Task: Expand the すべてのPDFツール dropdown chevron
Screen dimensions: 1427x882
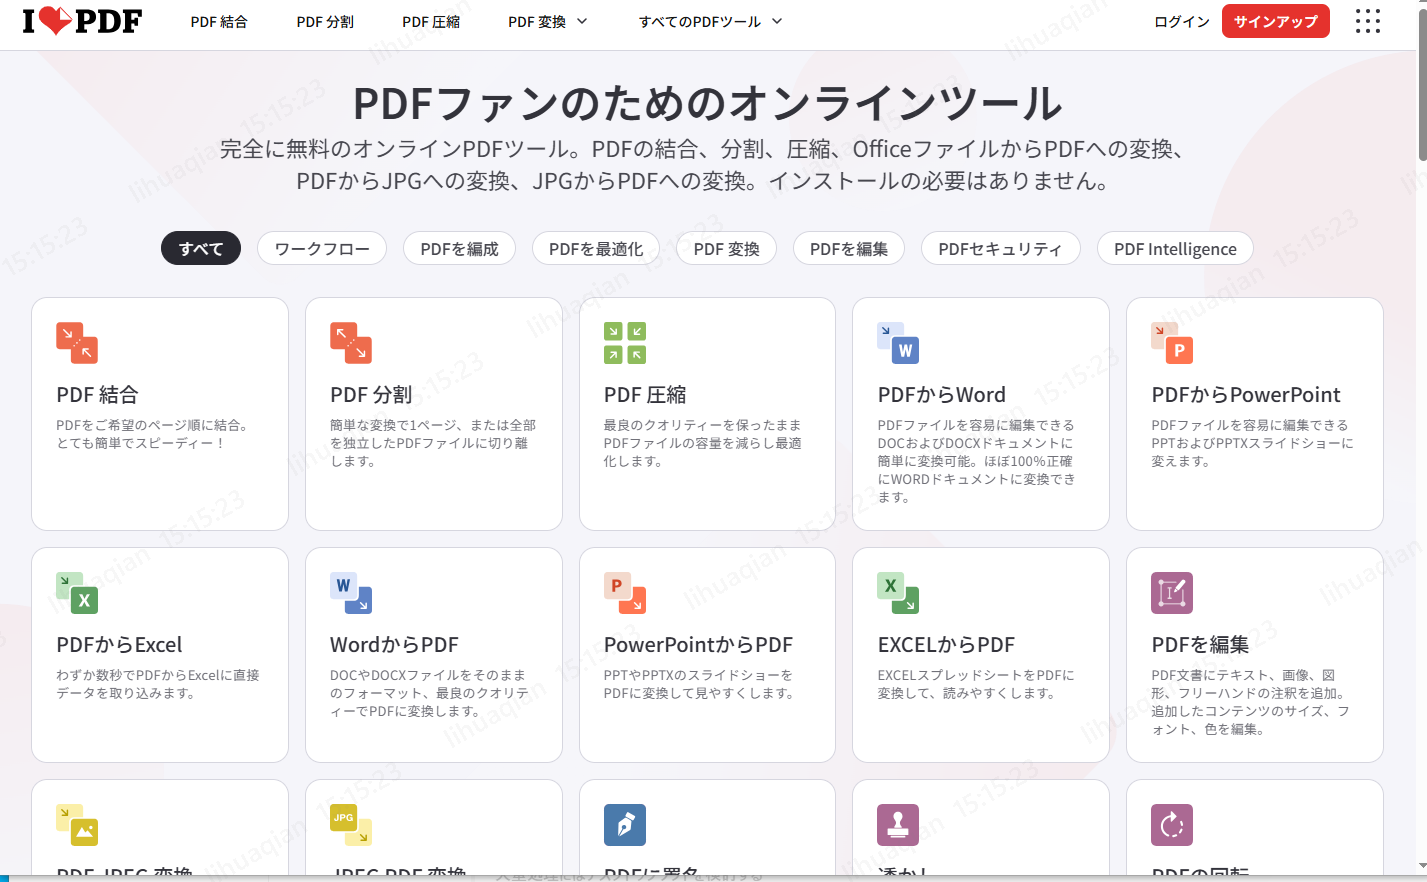Action: (777, 21)
